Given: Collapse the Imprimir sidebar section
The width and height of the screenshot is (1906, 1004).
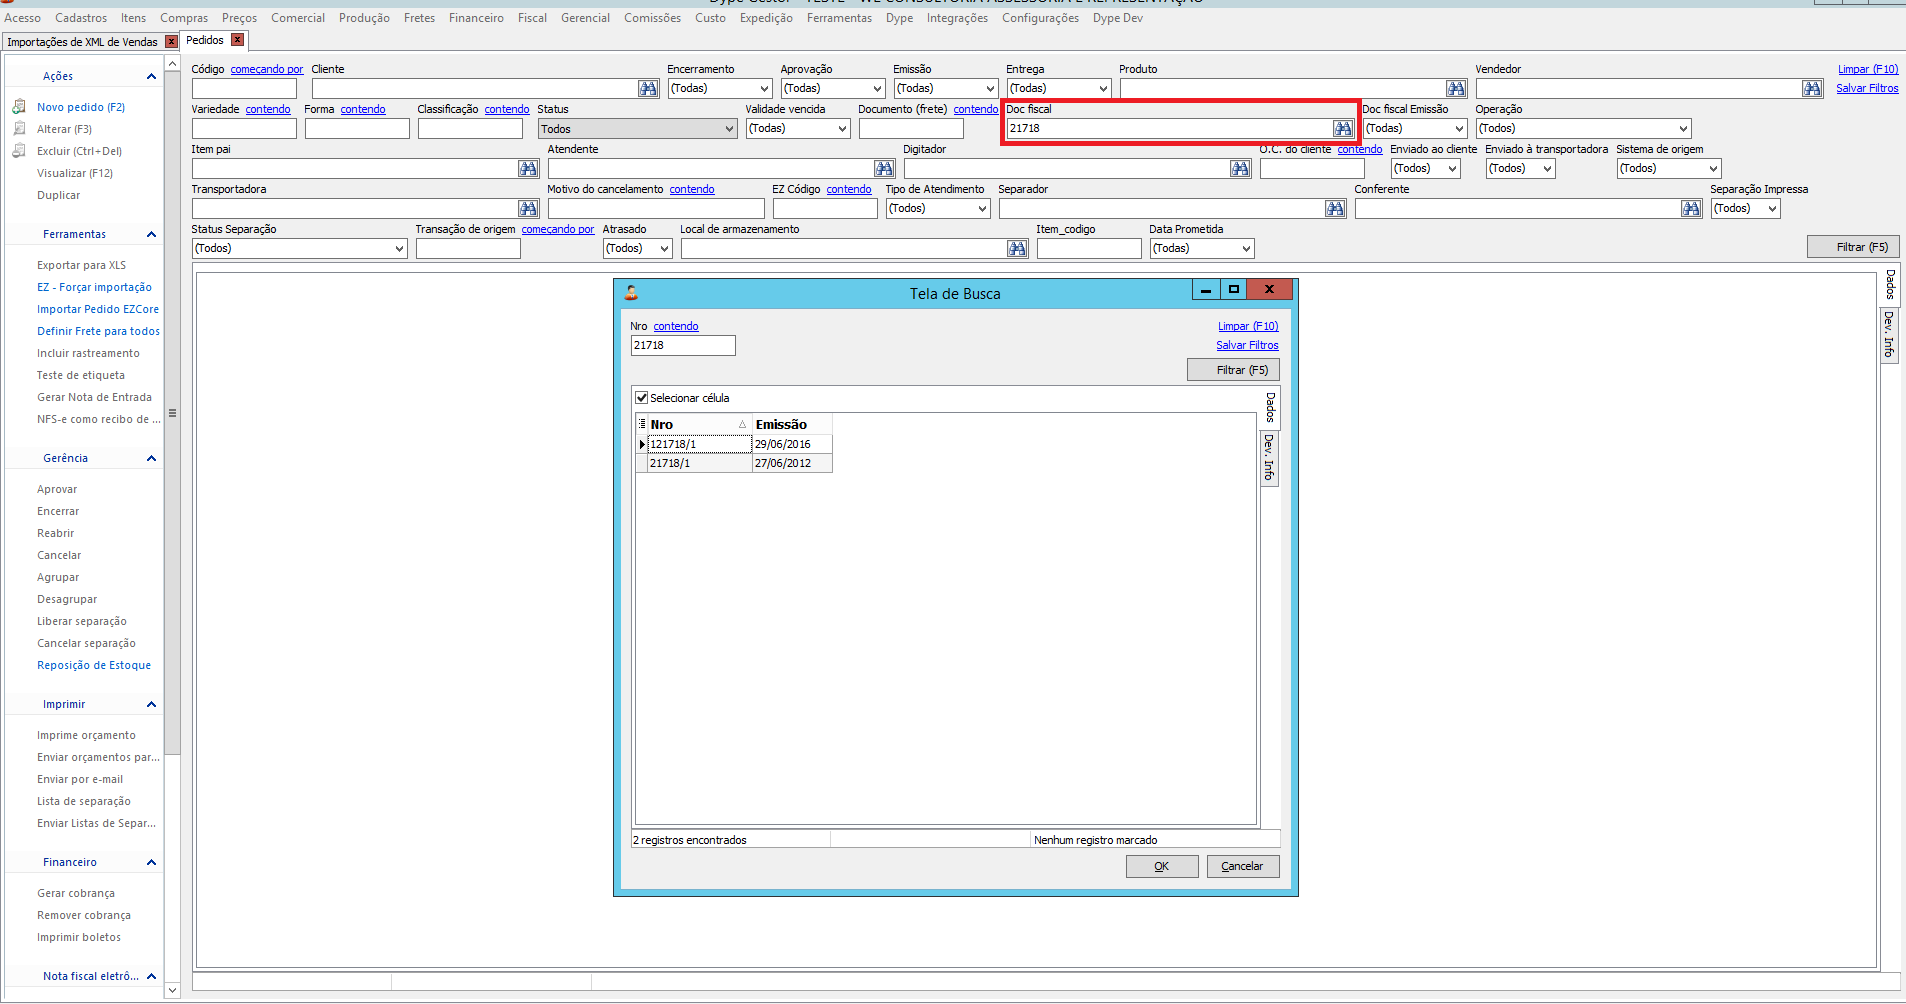Looking at the screenshot, I should click(x=151, y=704).
